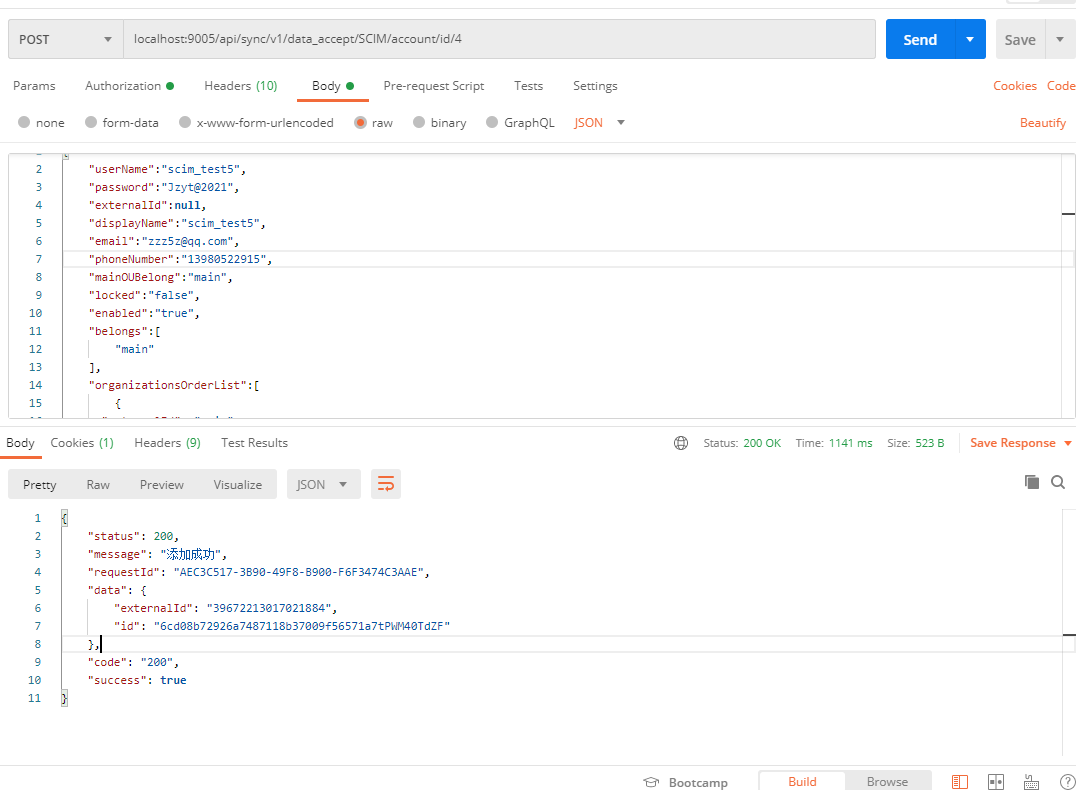Open the response Headers (9) tab
The image size is (1076, 790).
(x=167, y=443)
